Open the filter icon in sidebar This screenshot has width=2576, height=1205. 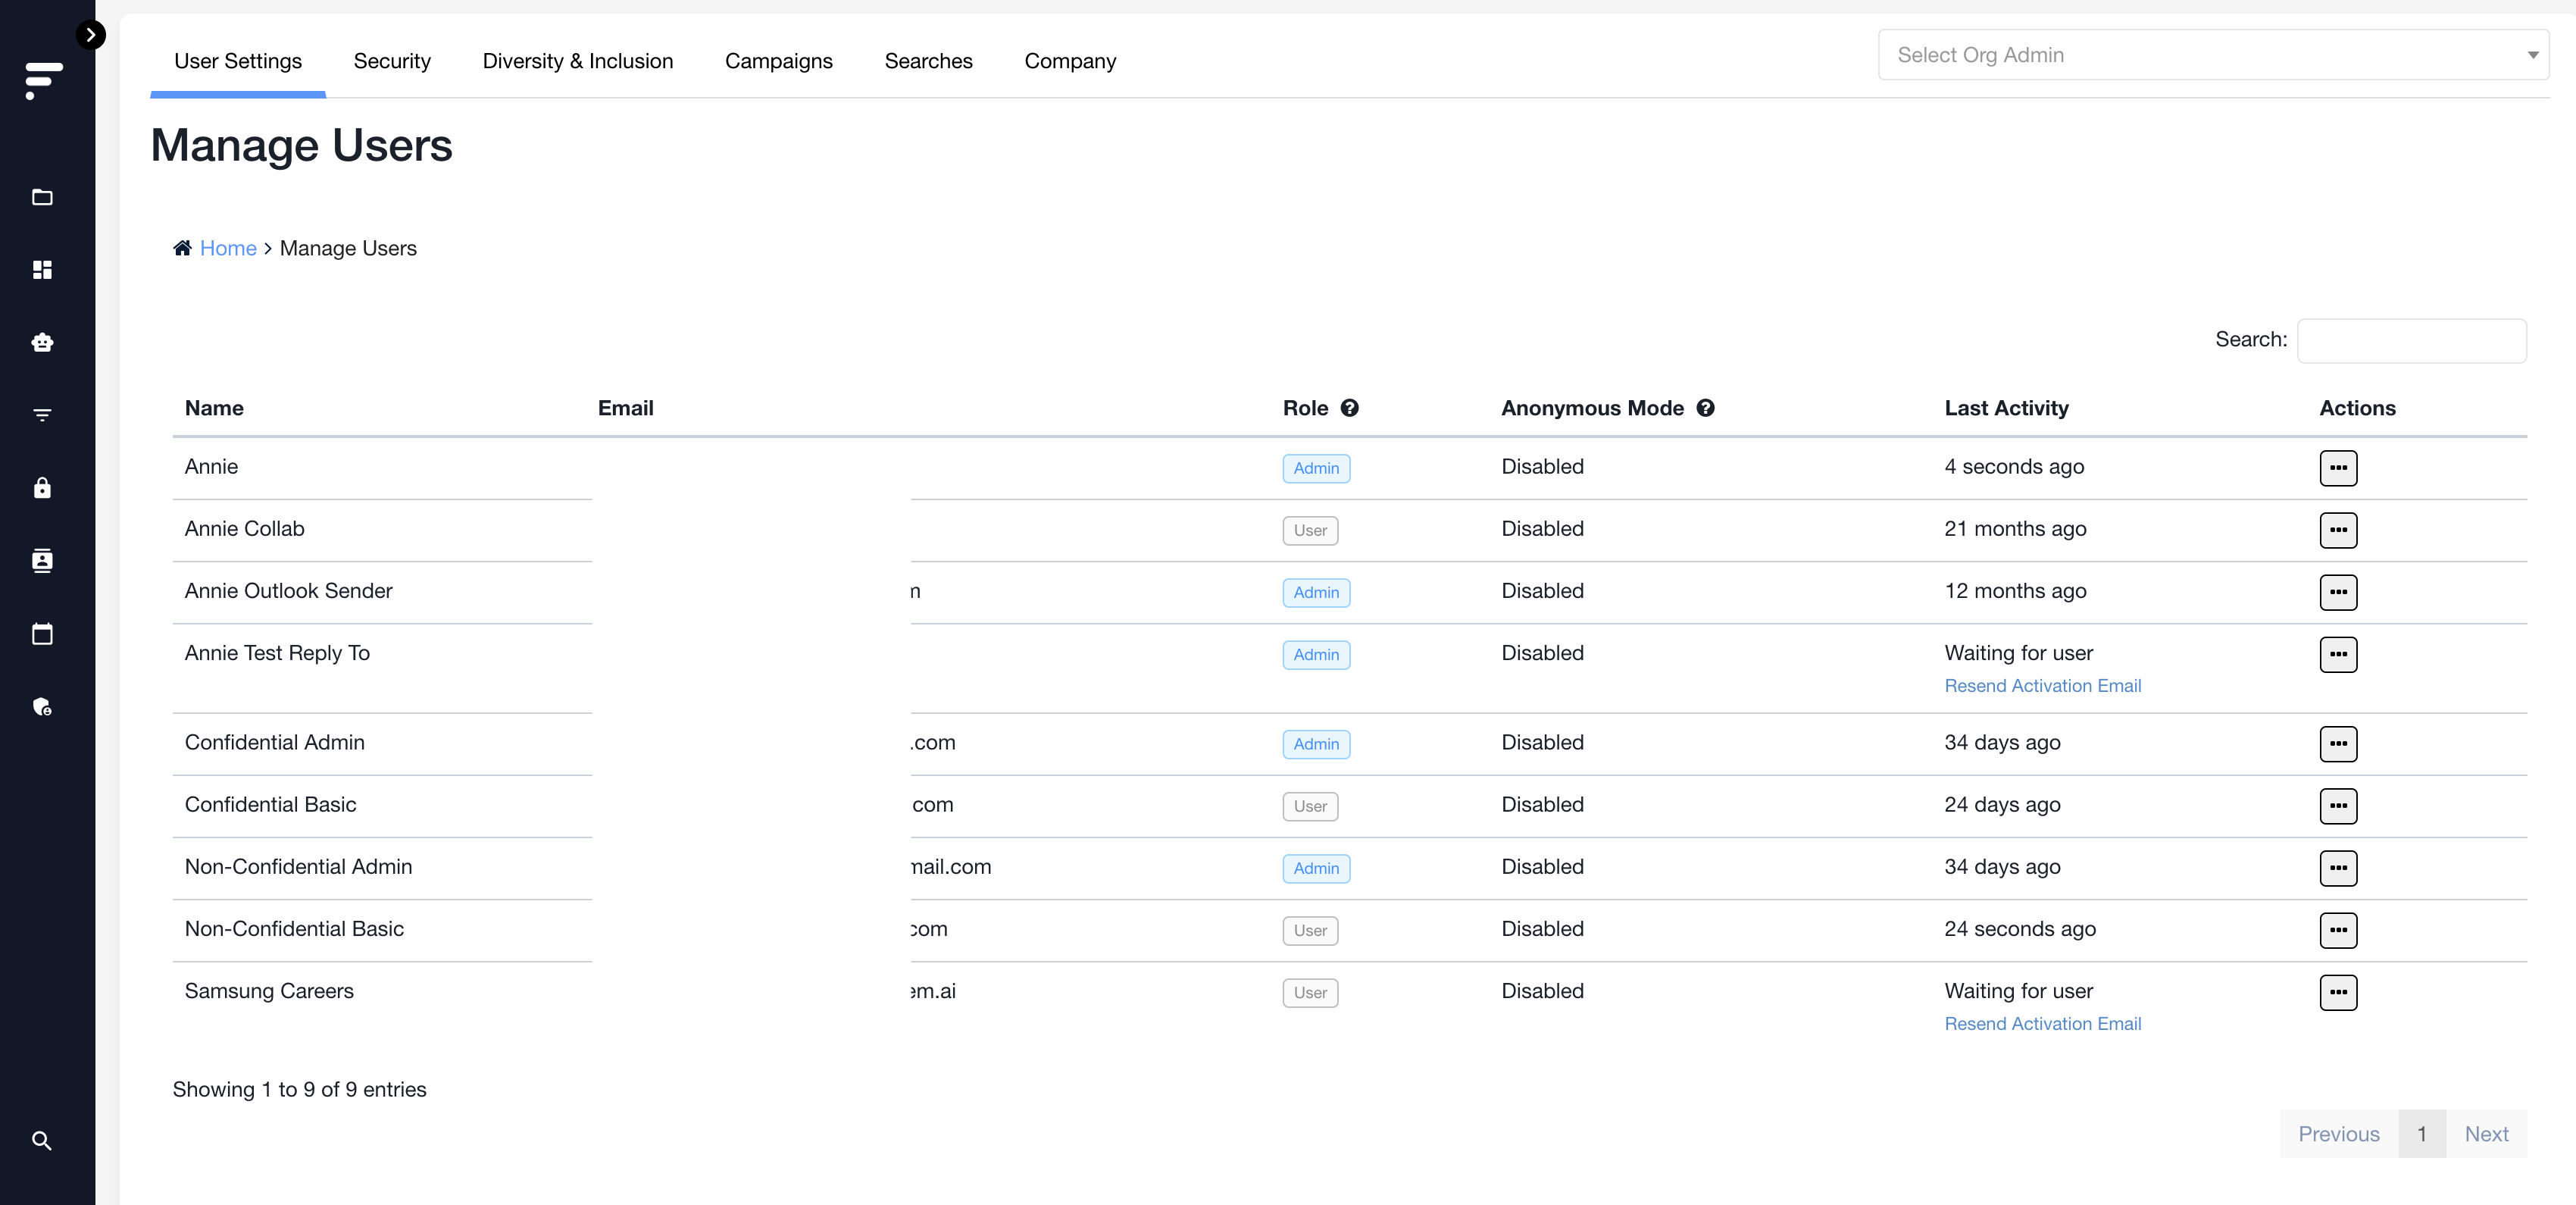click(x=42, y=415)
